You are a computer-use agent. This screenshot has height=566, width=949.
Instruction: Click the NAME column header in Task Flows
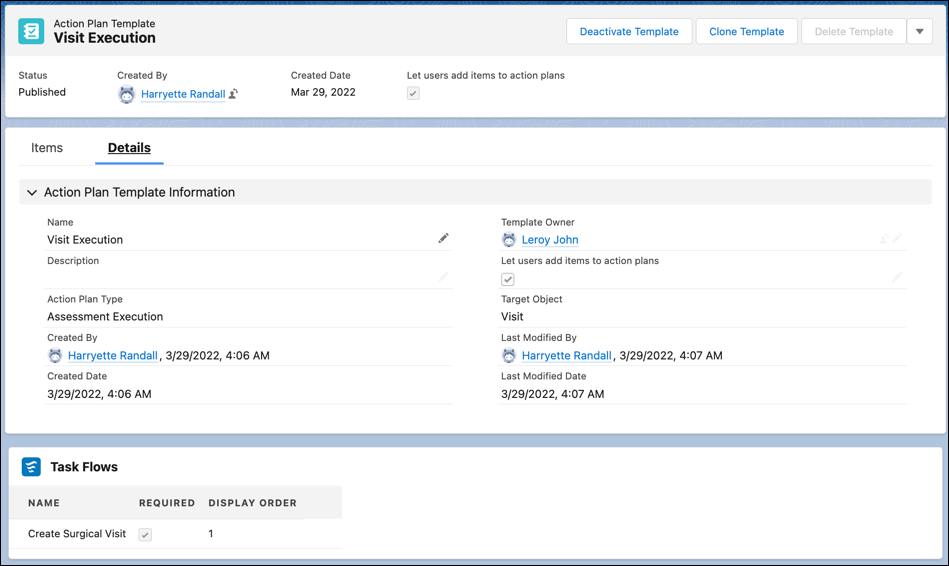(44, 503)
